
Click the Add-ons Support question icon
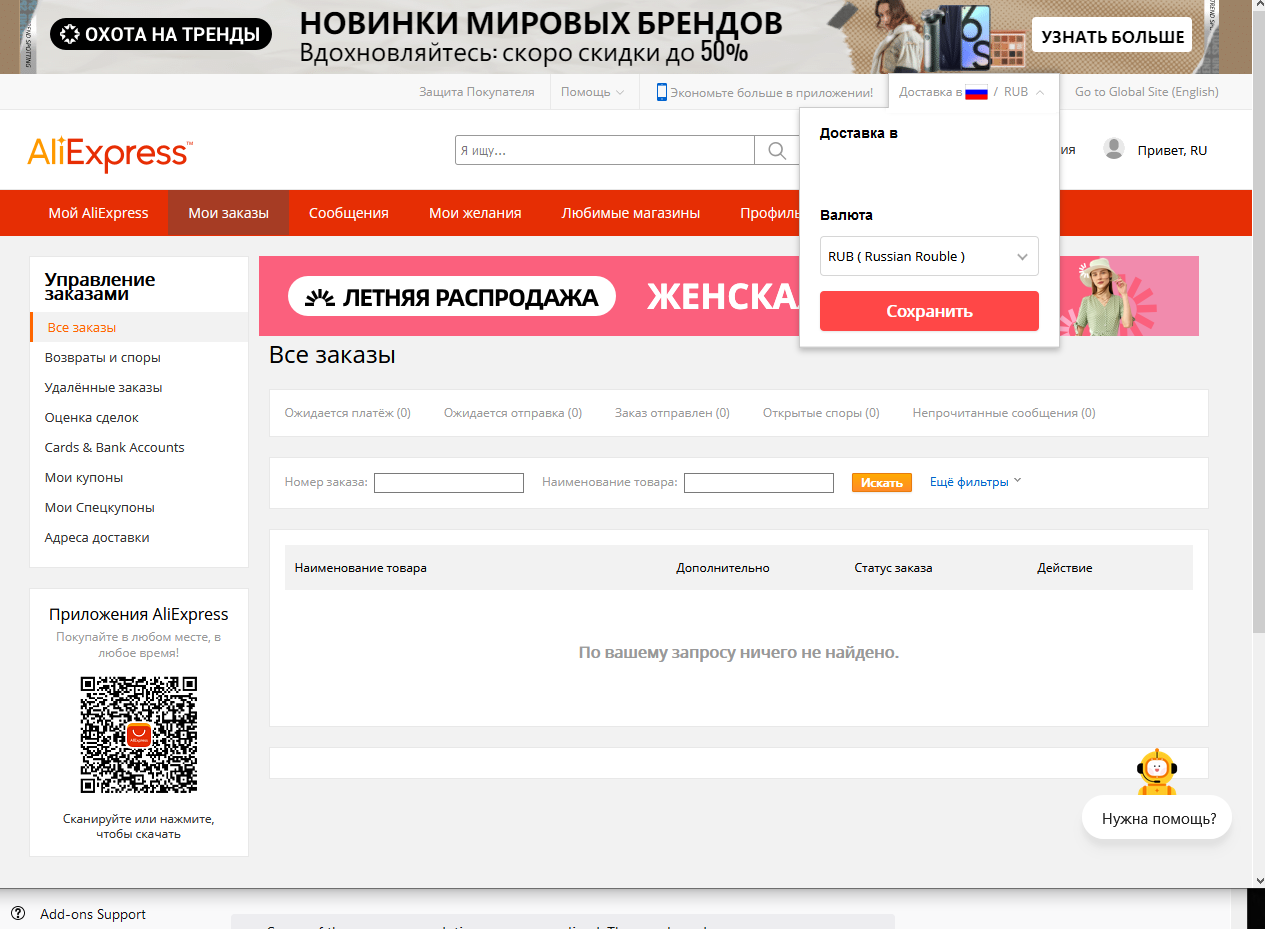point(18,914)
